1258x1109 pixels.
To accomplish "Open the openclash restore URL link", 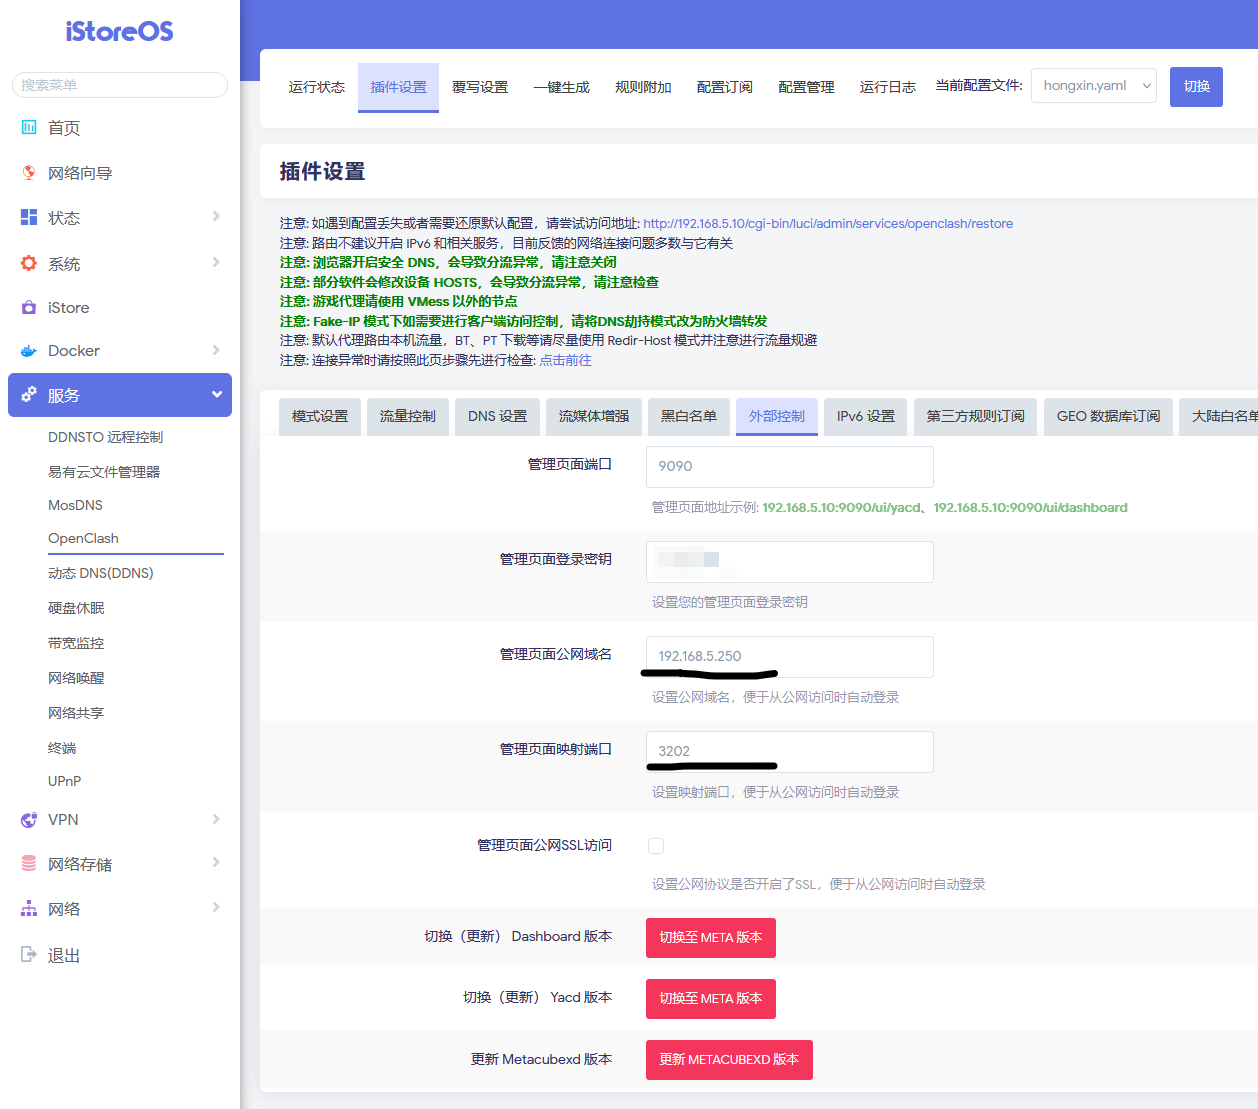I will tap(828, 224).
